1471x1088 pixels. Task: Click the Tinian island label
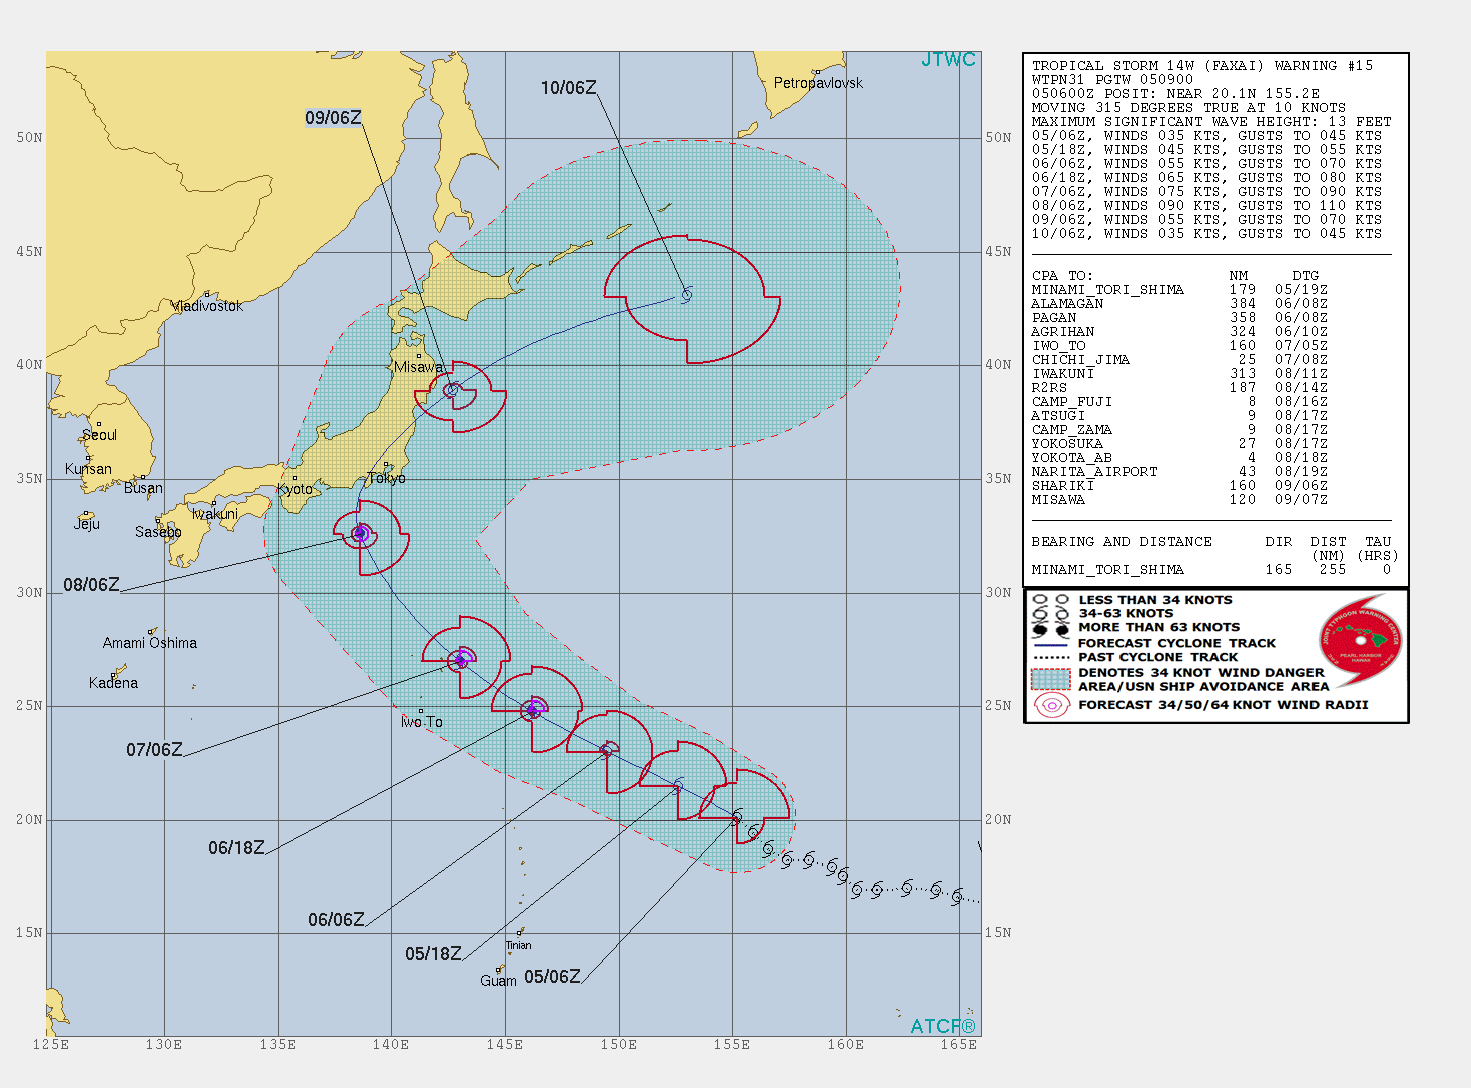(519, 945)
